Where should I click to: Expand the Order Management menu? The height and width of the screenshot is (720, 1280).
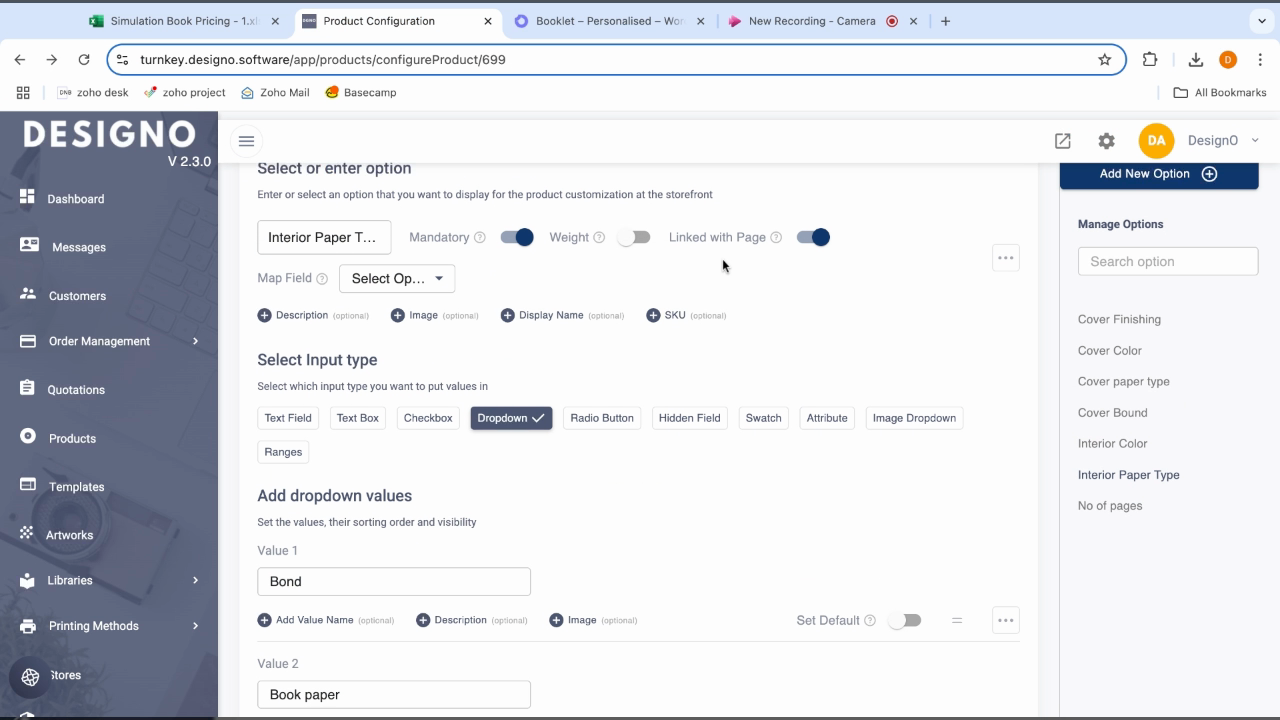(110, 341)
